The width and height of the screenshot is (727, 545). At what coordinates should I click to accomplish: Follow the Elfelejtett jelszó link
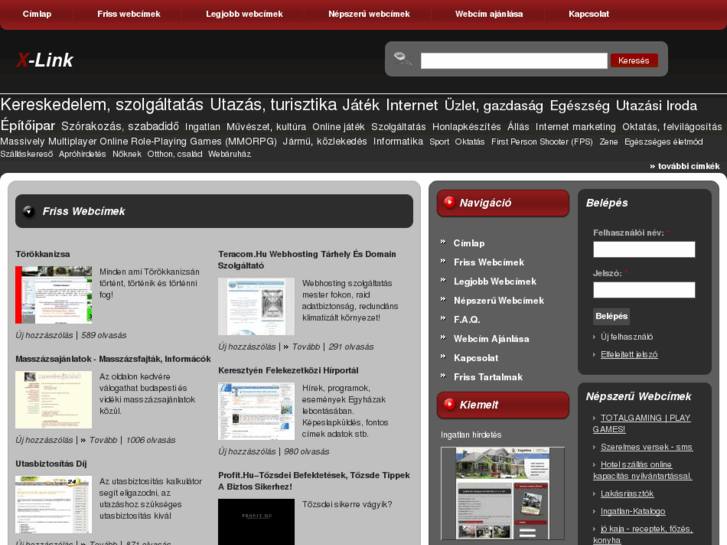pyautogui.click(x=629, y=354)
